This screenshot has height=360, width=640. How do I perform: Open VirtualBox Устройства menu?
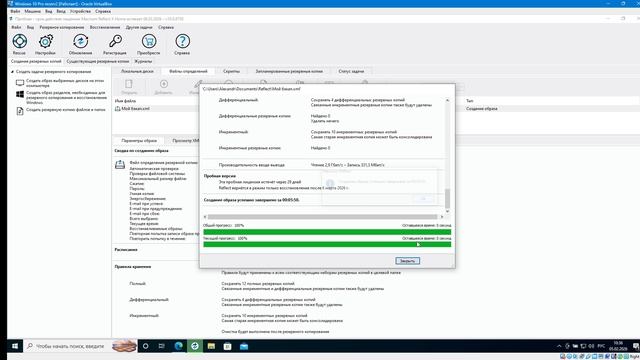(80, 11)
